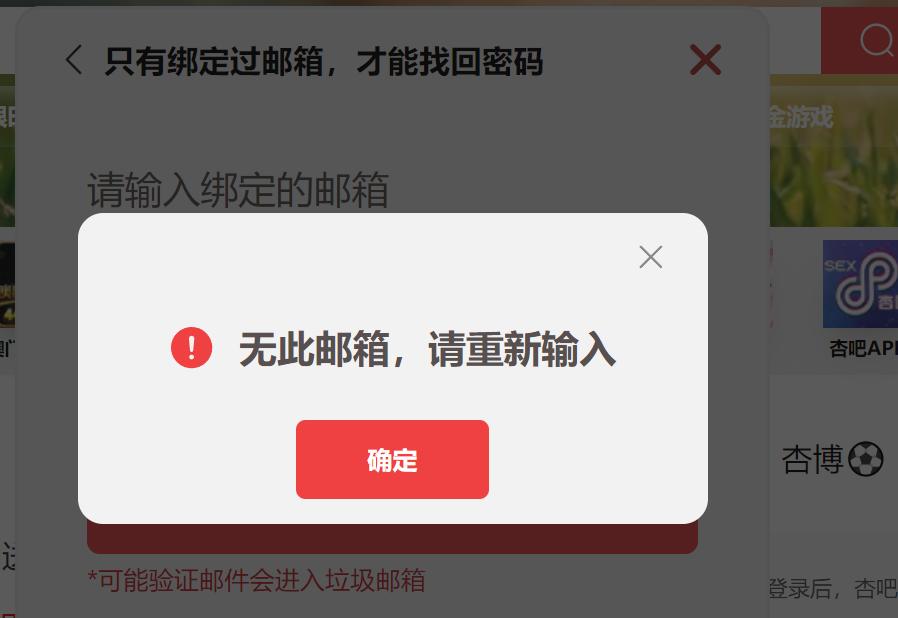Viewport: 898px width, 618px height.
Task: Click the spam mailbox notice text
Action: (256, 580)
